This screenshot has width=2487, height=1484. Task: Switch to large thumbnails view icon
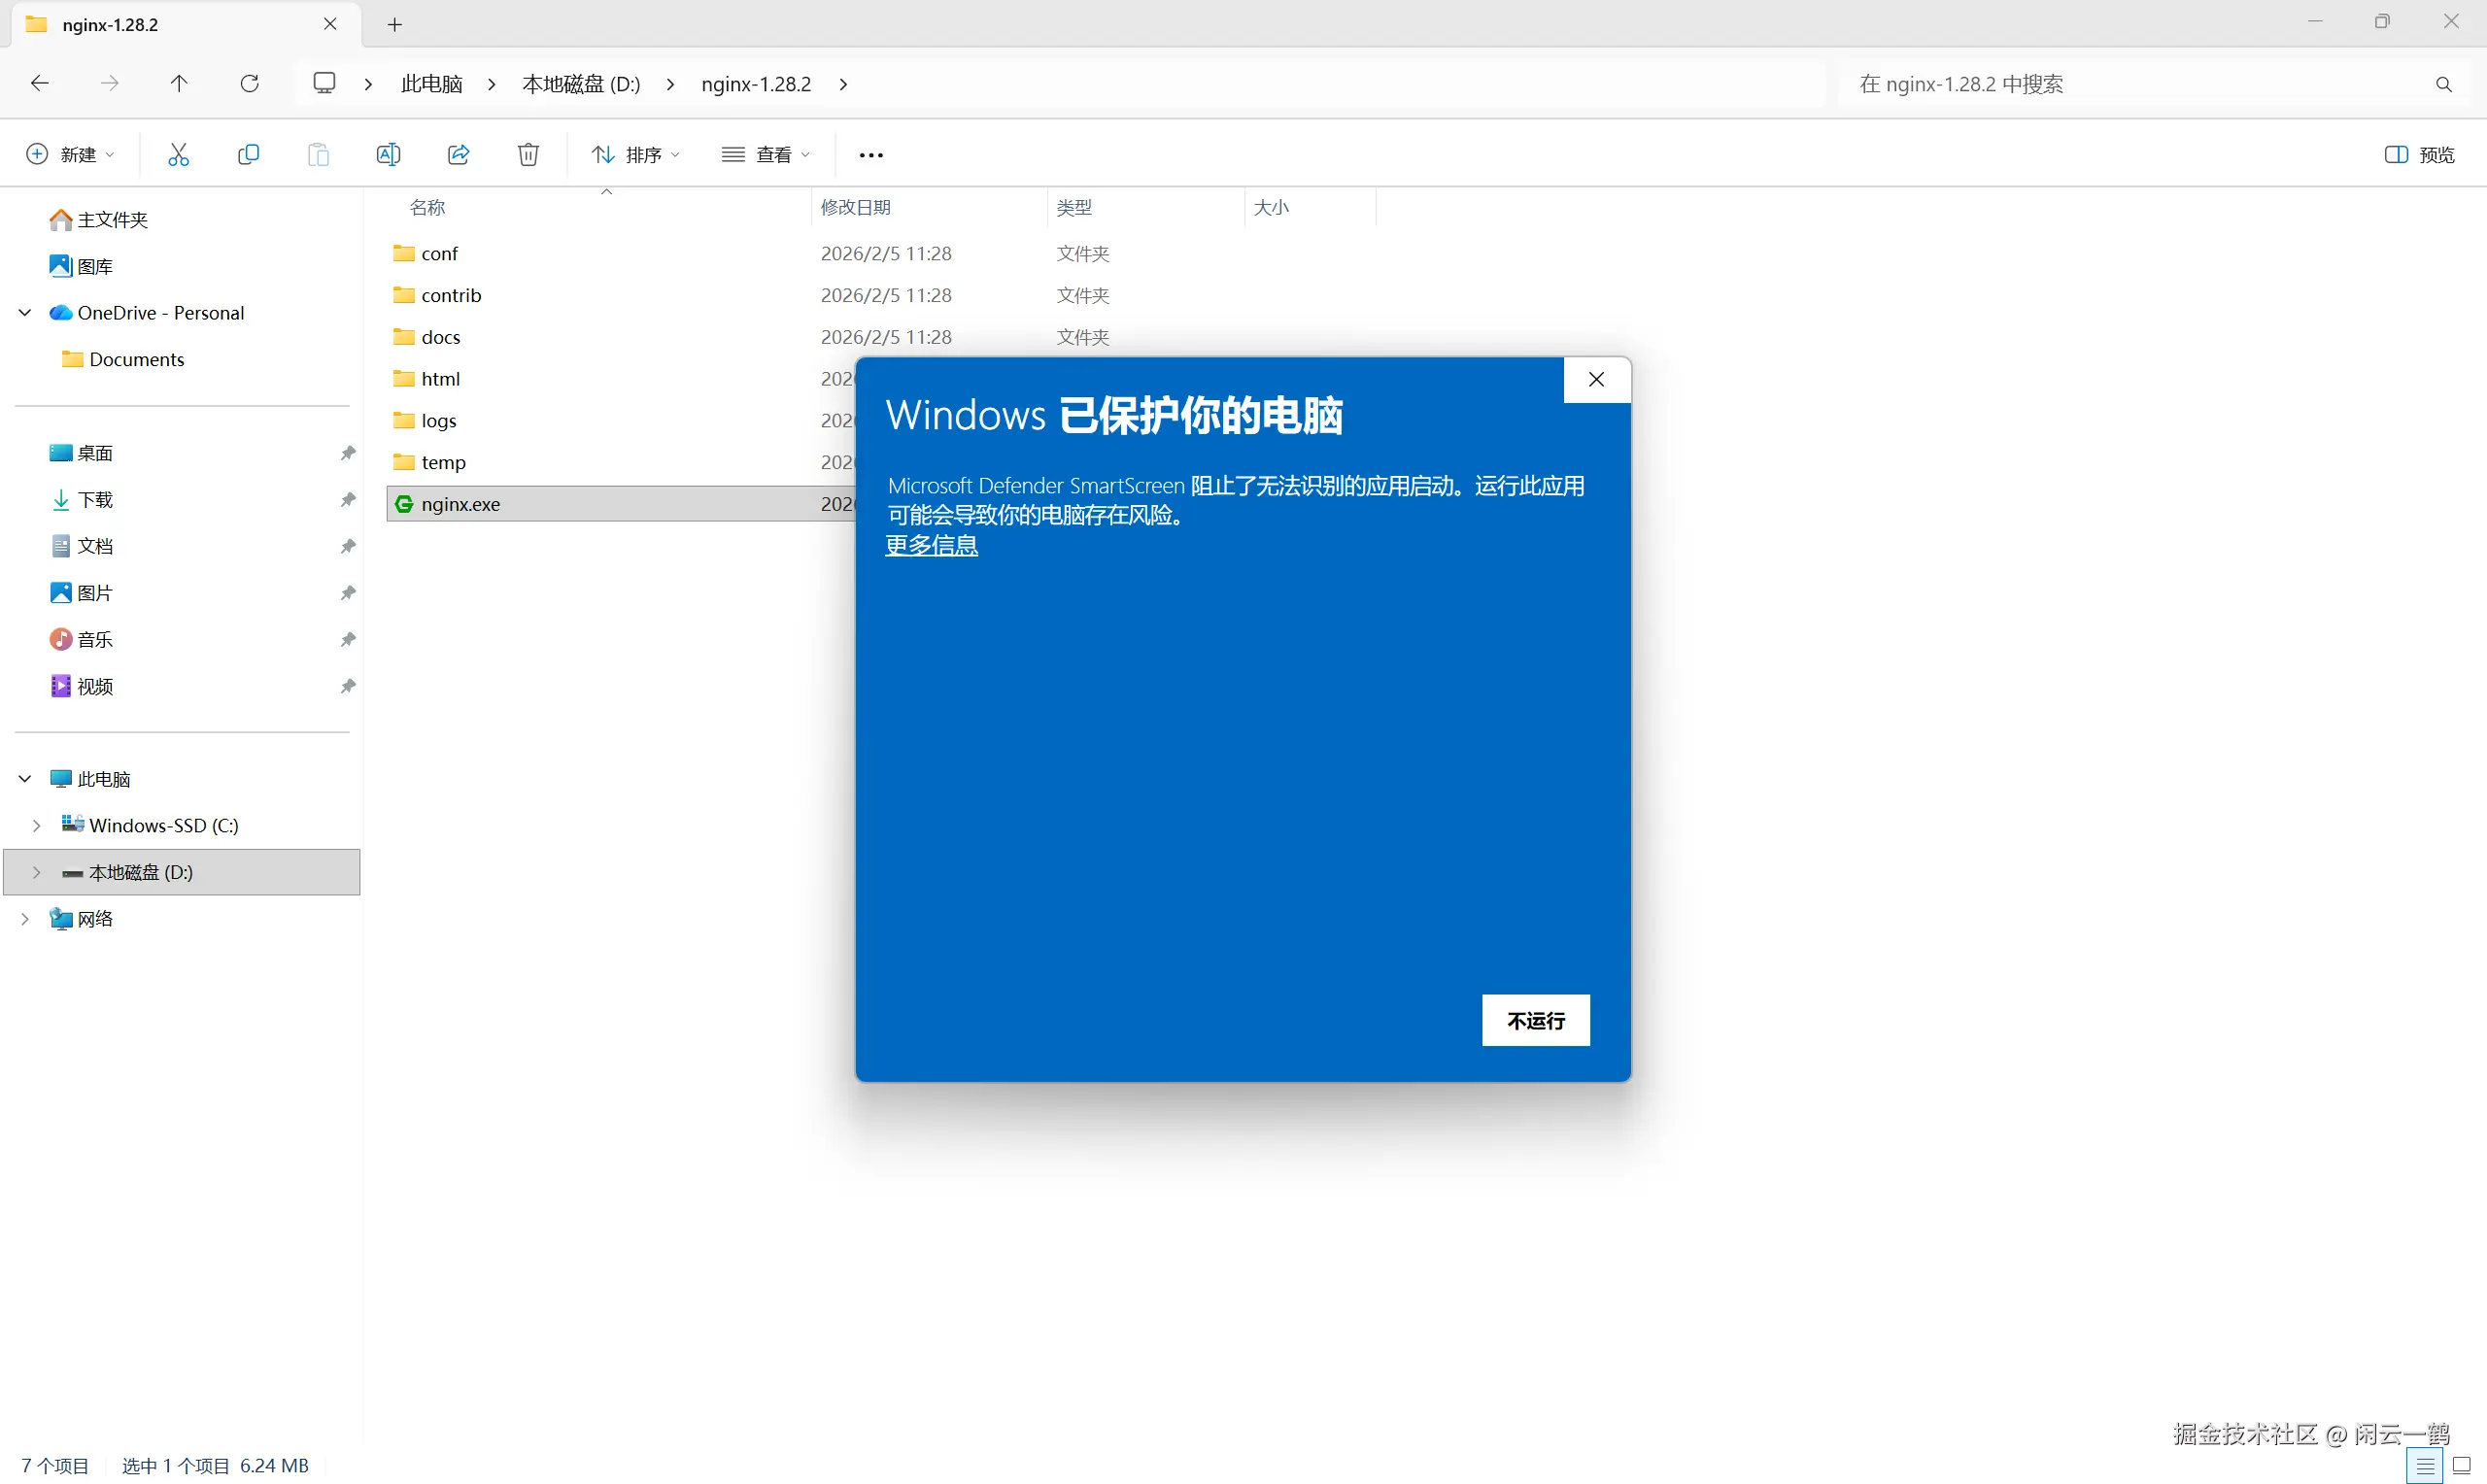pos(2461,1466)
